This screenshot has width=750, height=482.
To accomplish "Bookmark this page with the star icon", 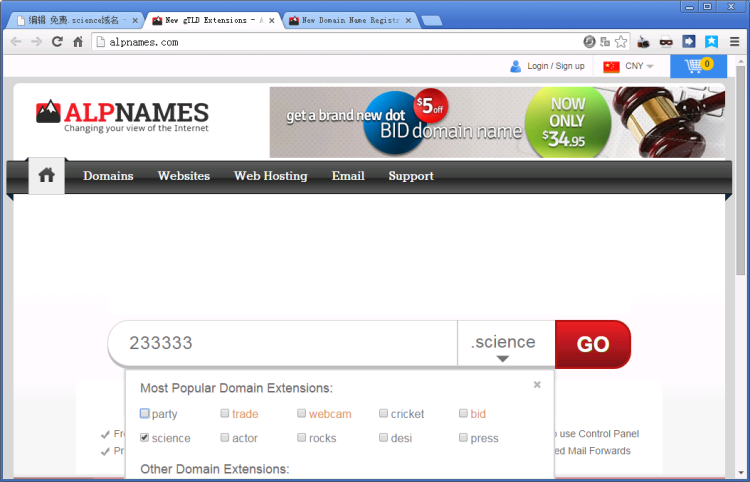I will [x=621, y=42].
